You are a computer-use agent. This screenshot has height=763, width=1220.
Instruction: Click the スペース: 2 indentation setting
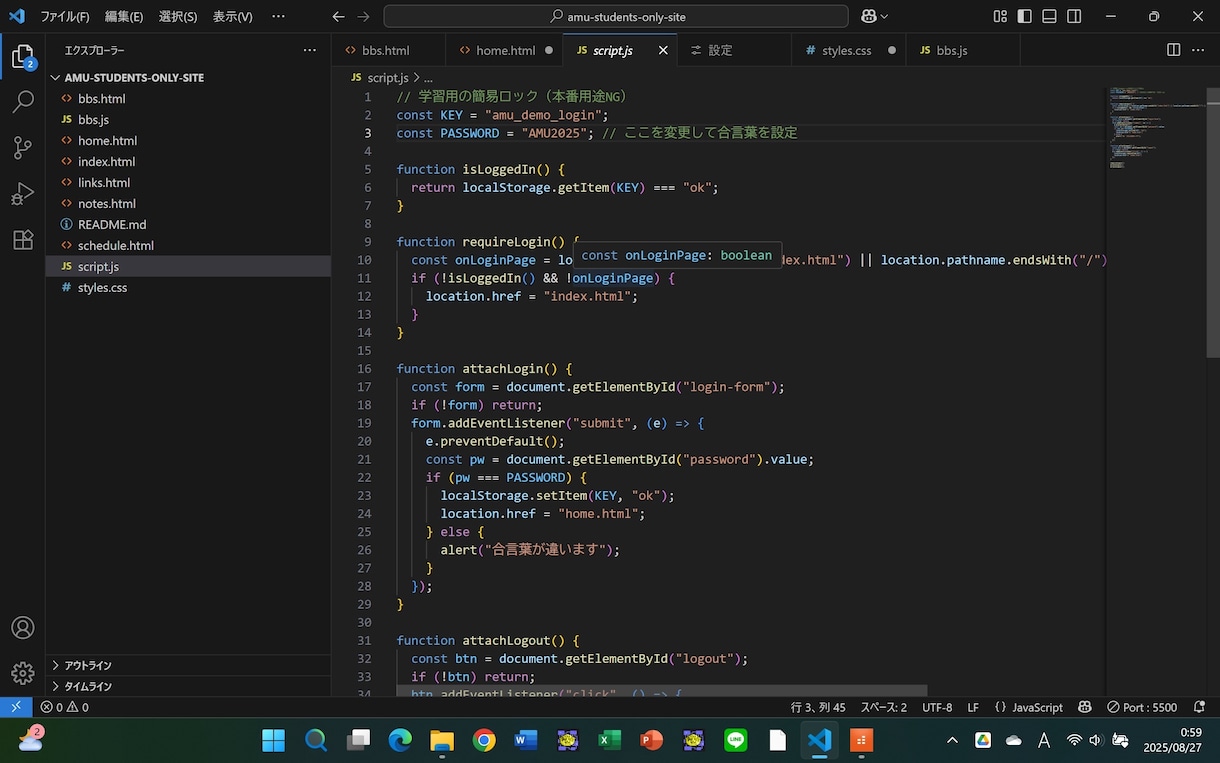pos(884,707)
